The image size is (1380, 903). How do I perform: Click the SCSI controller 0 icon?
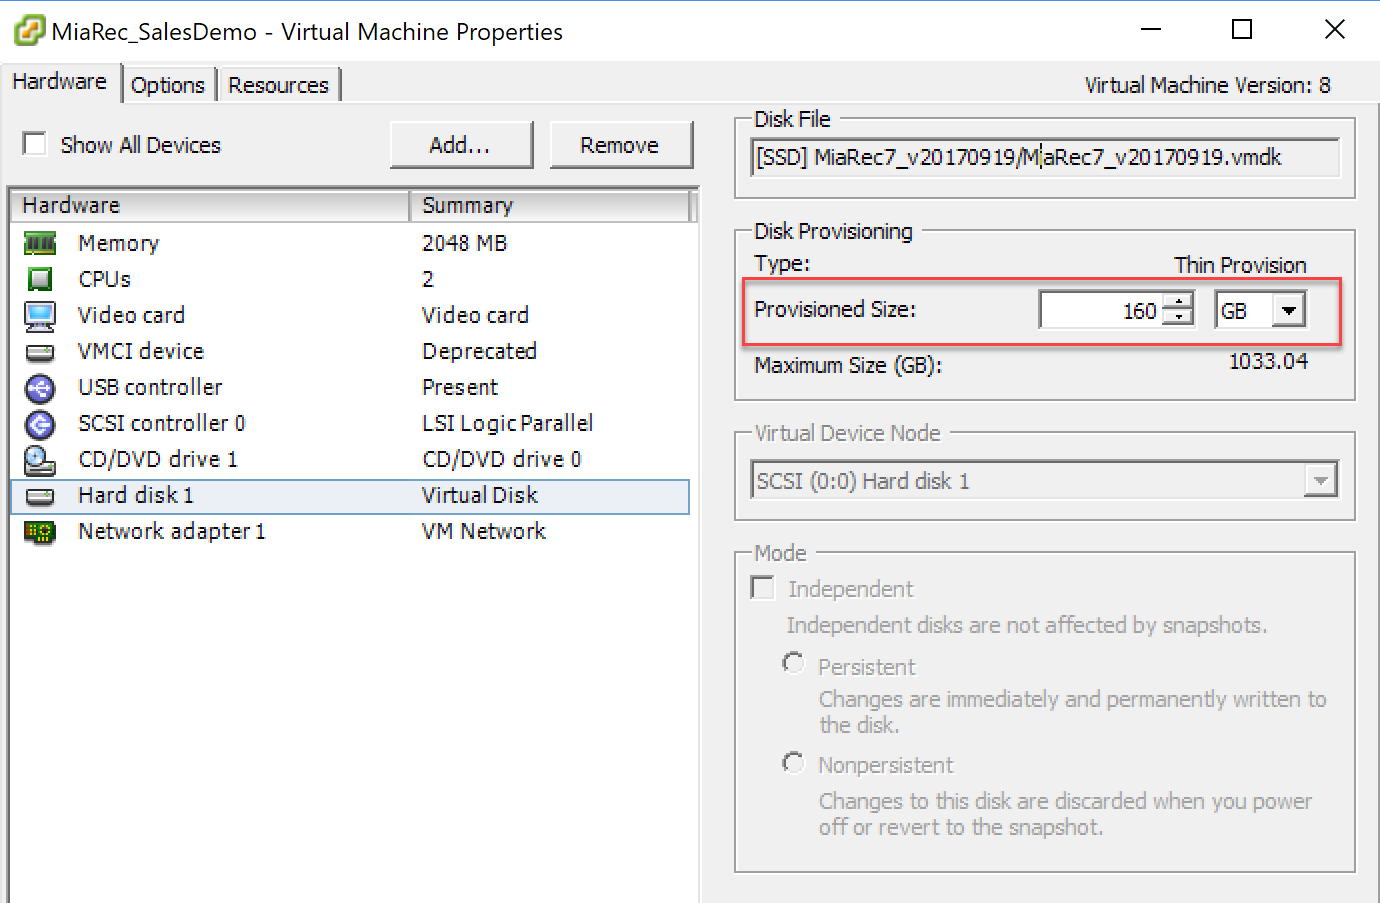click(x=40, y=424)
